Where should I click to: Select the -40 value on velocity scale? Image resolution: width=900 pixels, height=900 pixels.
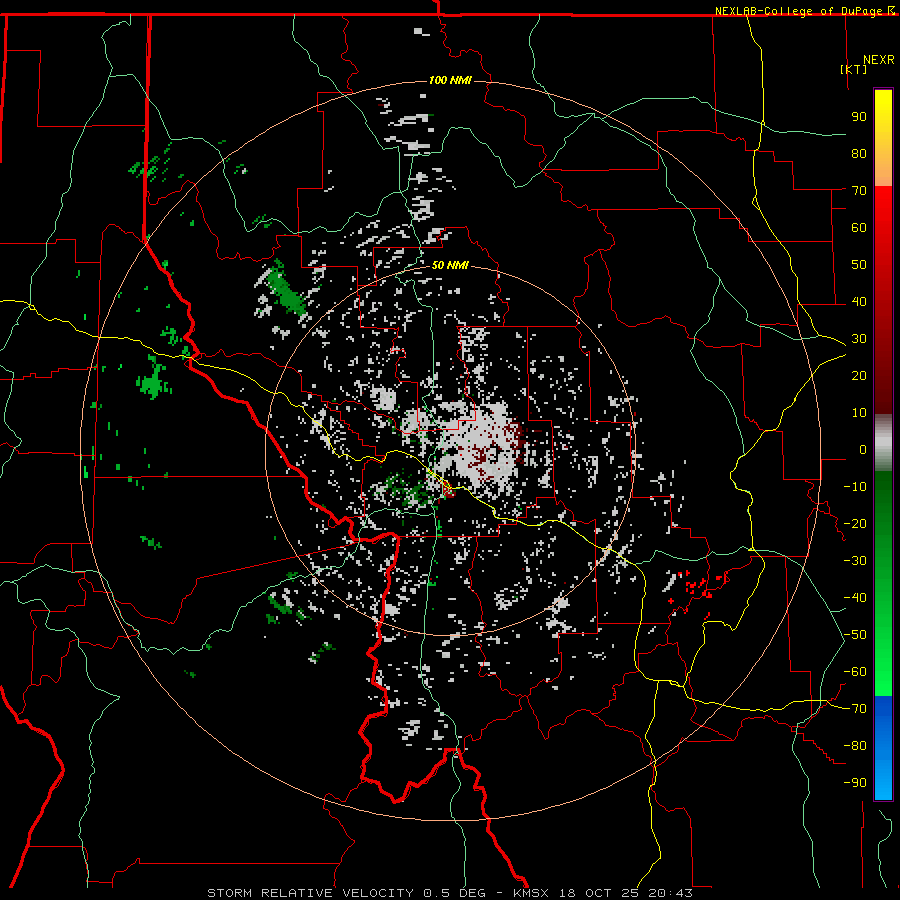click(x=855, y=598)
